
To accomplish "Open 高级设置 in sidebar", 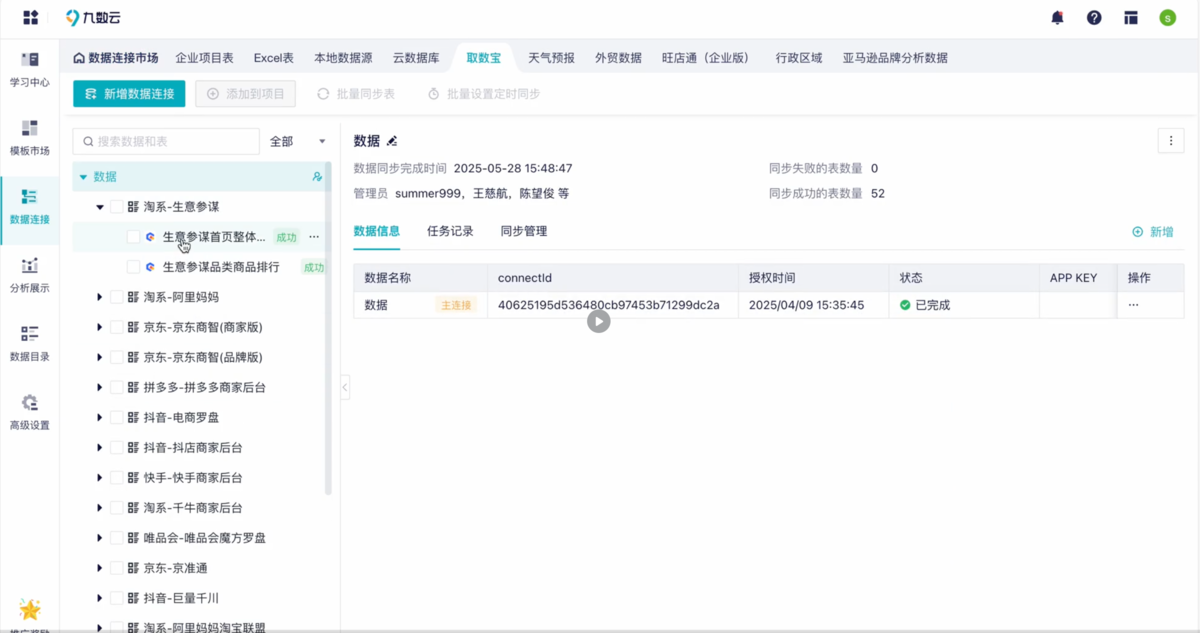I will coord(30,411).
